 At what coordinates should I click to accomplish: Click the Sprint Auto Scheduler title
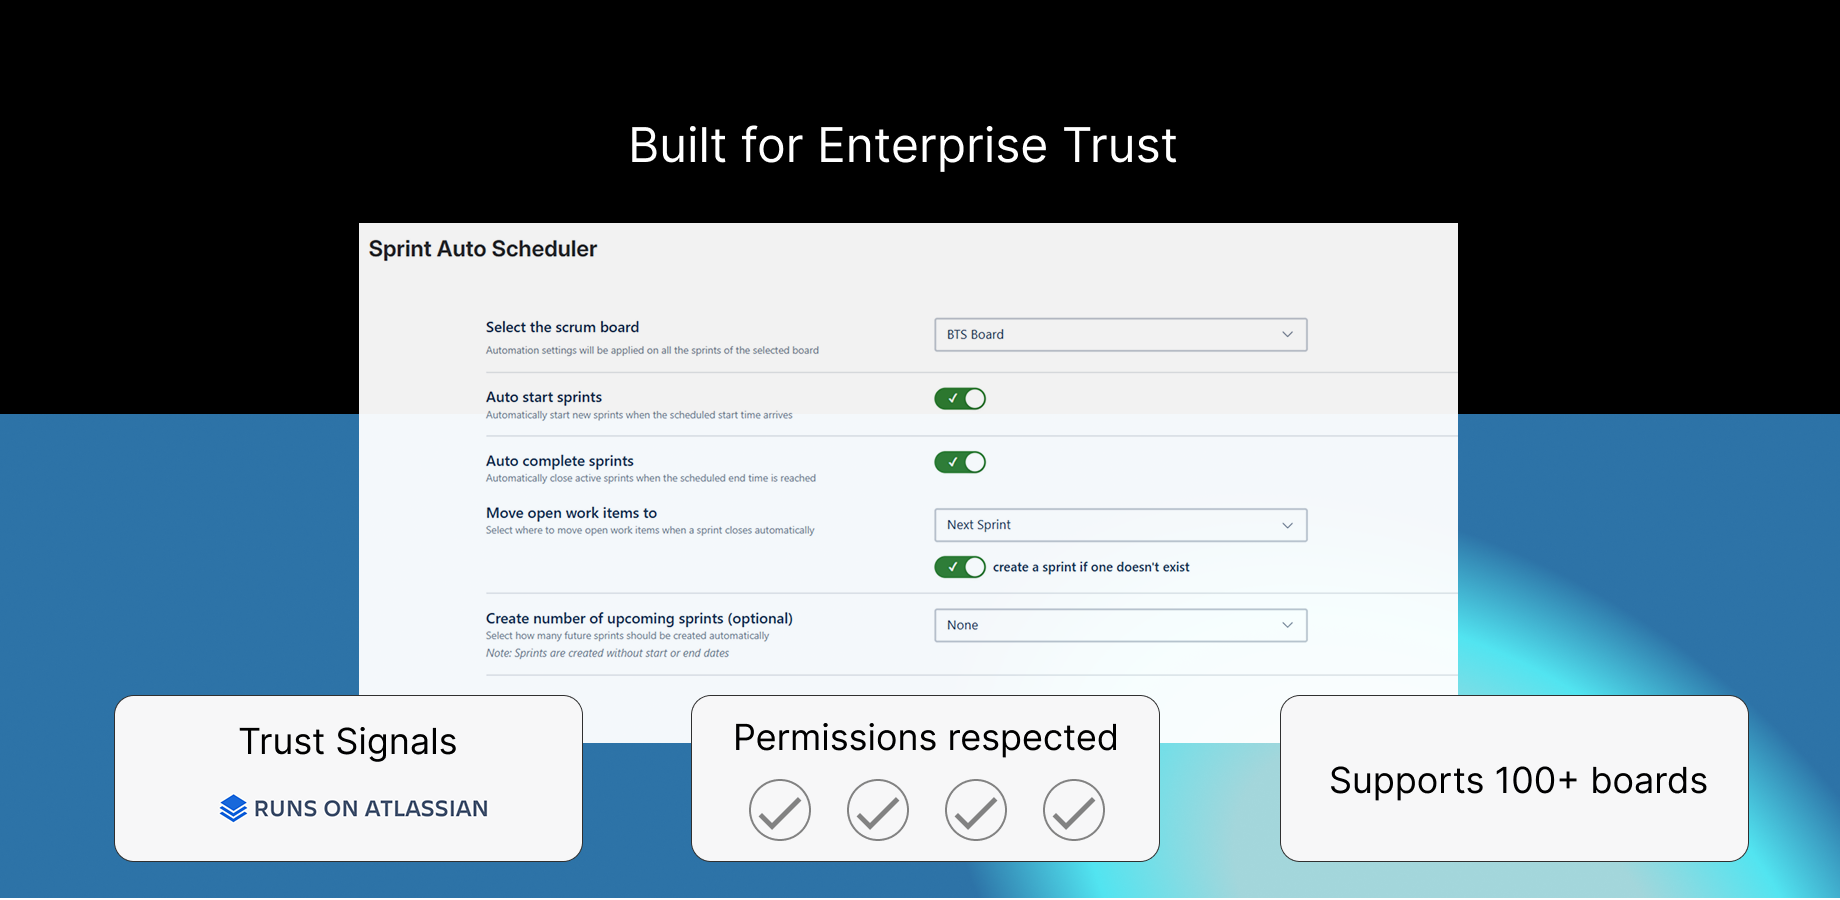pyautogui.click(x=483, y=248)
